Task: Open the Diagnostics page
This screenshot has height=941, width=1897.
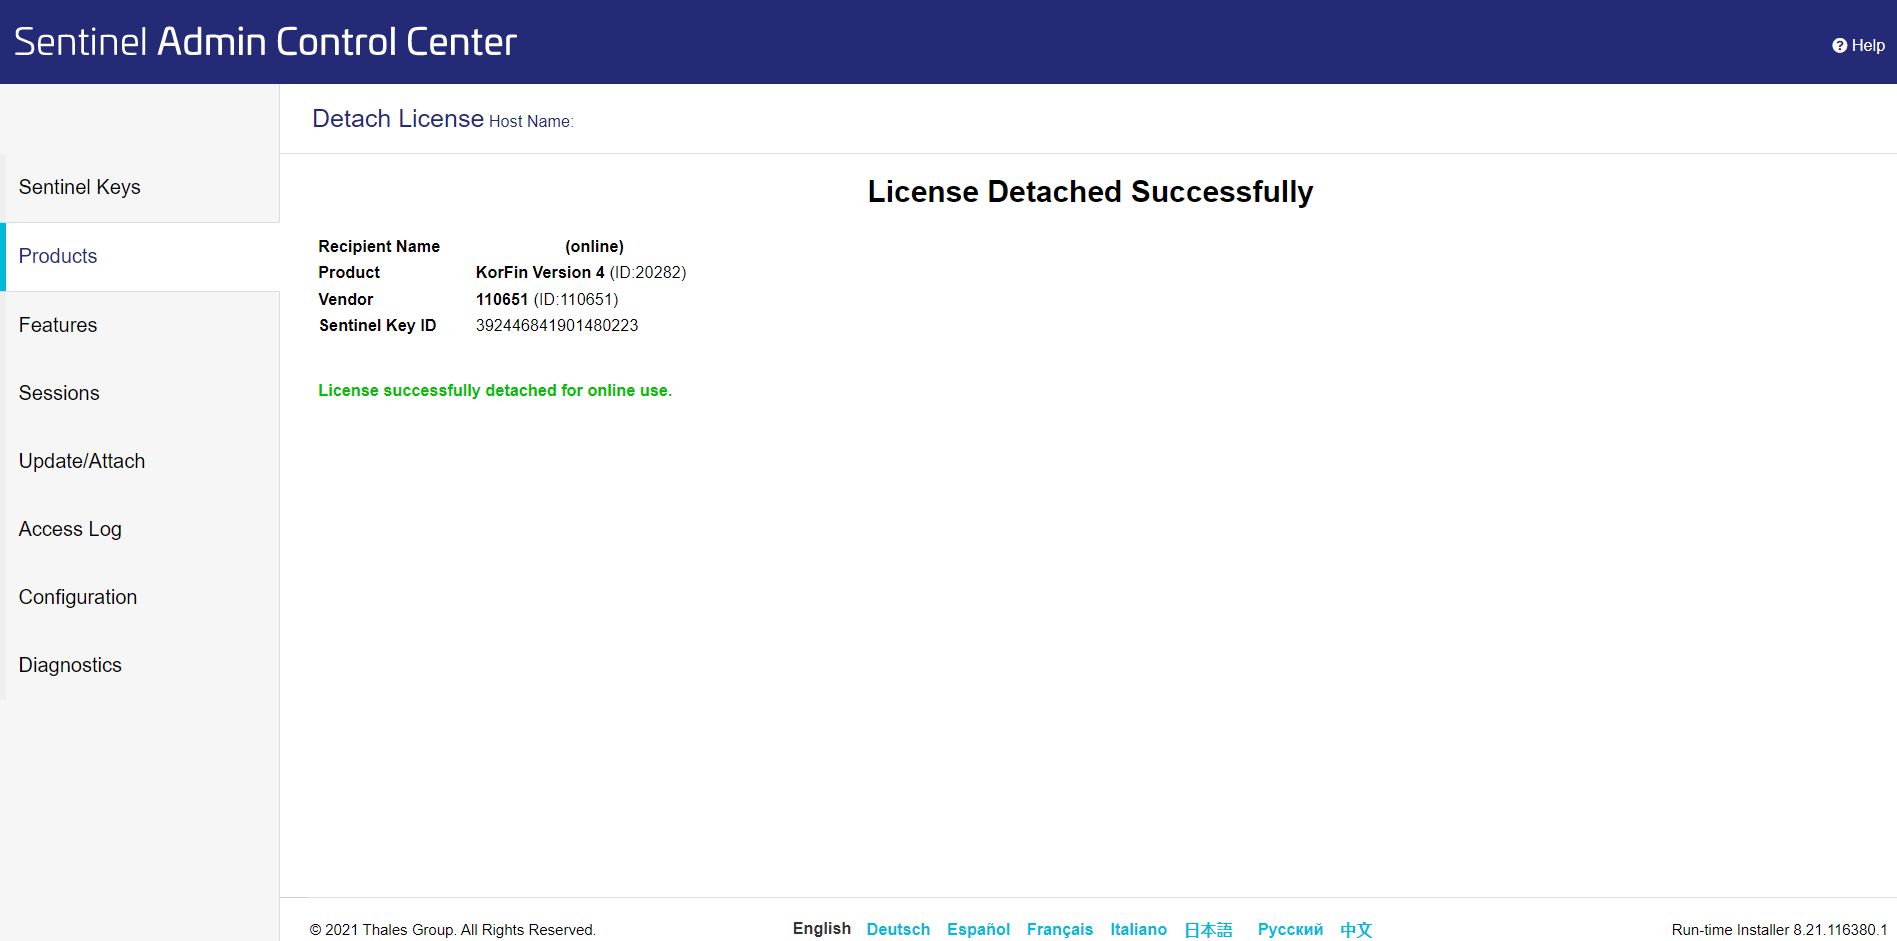Action: [70, 665]
